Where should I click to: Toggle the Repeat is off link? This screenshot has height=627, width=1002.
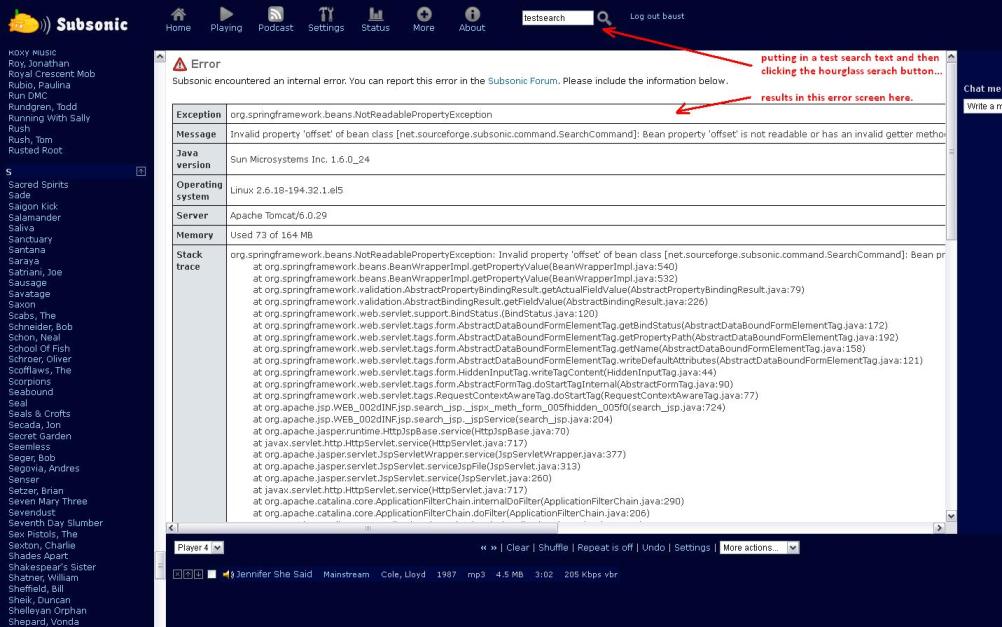(604, 548)
